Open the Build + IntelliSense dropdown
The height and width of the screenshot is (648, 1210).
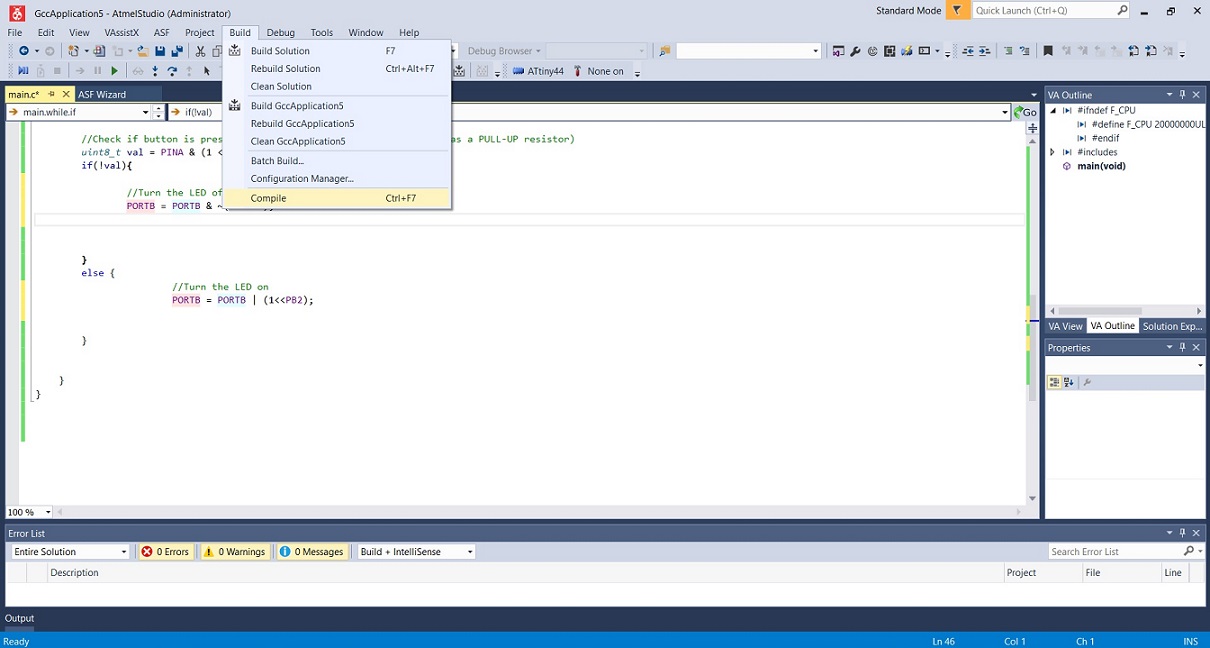(470, 552)
